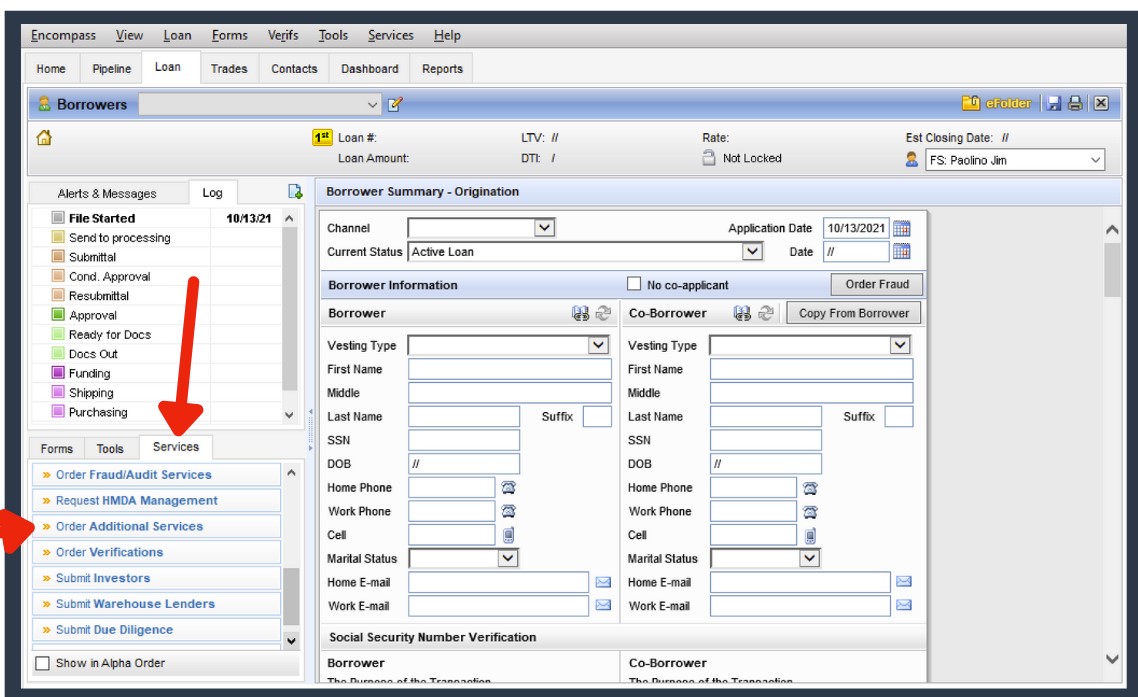The image size is (1138, 697).
Task: Open the Alerts & Messages tab
Action: 107,193
